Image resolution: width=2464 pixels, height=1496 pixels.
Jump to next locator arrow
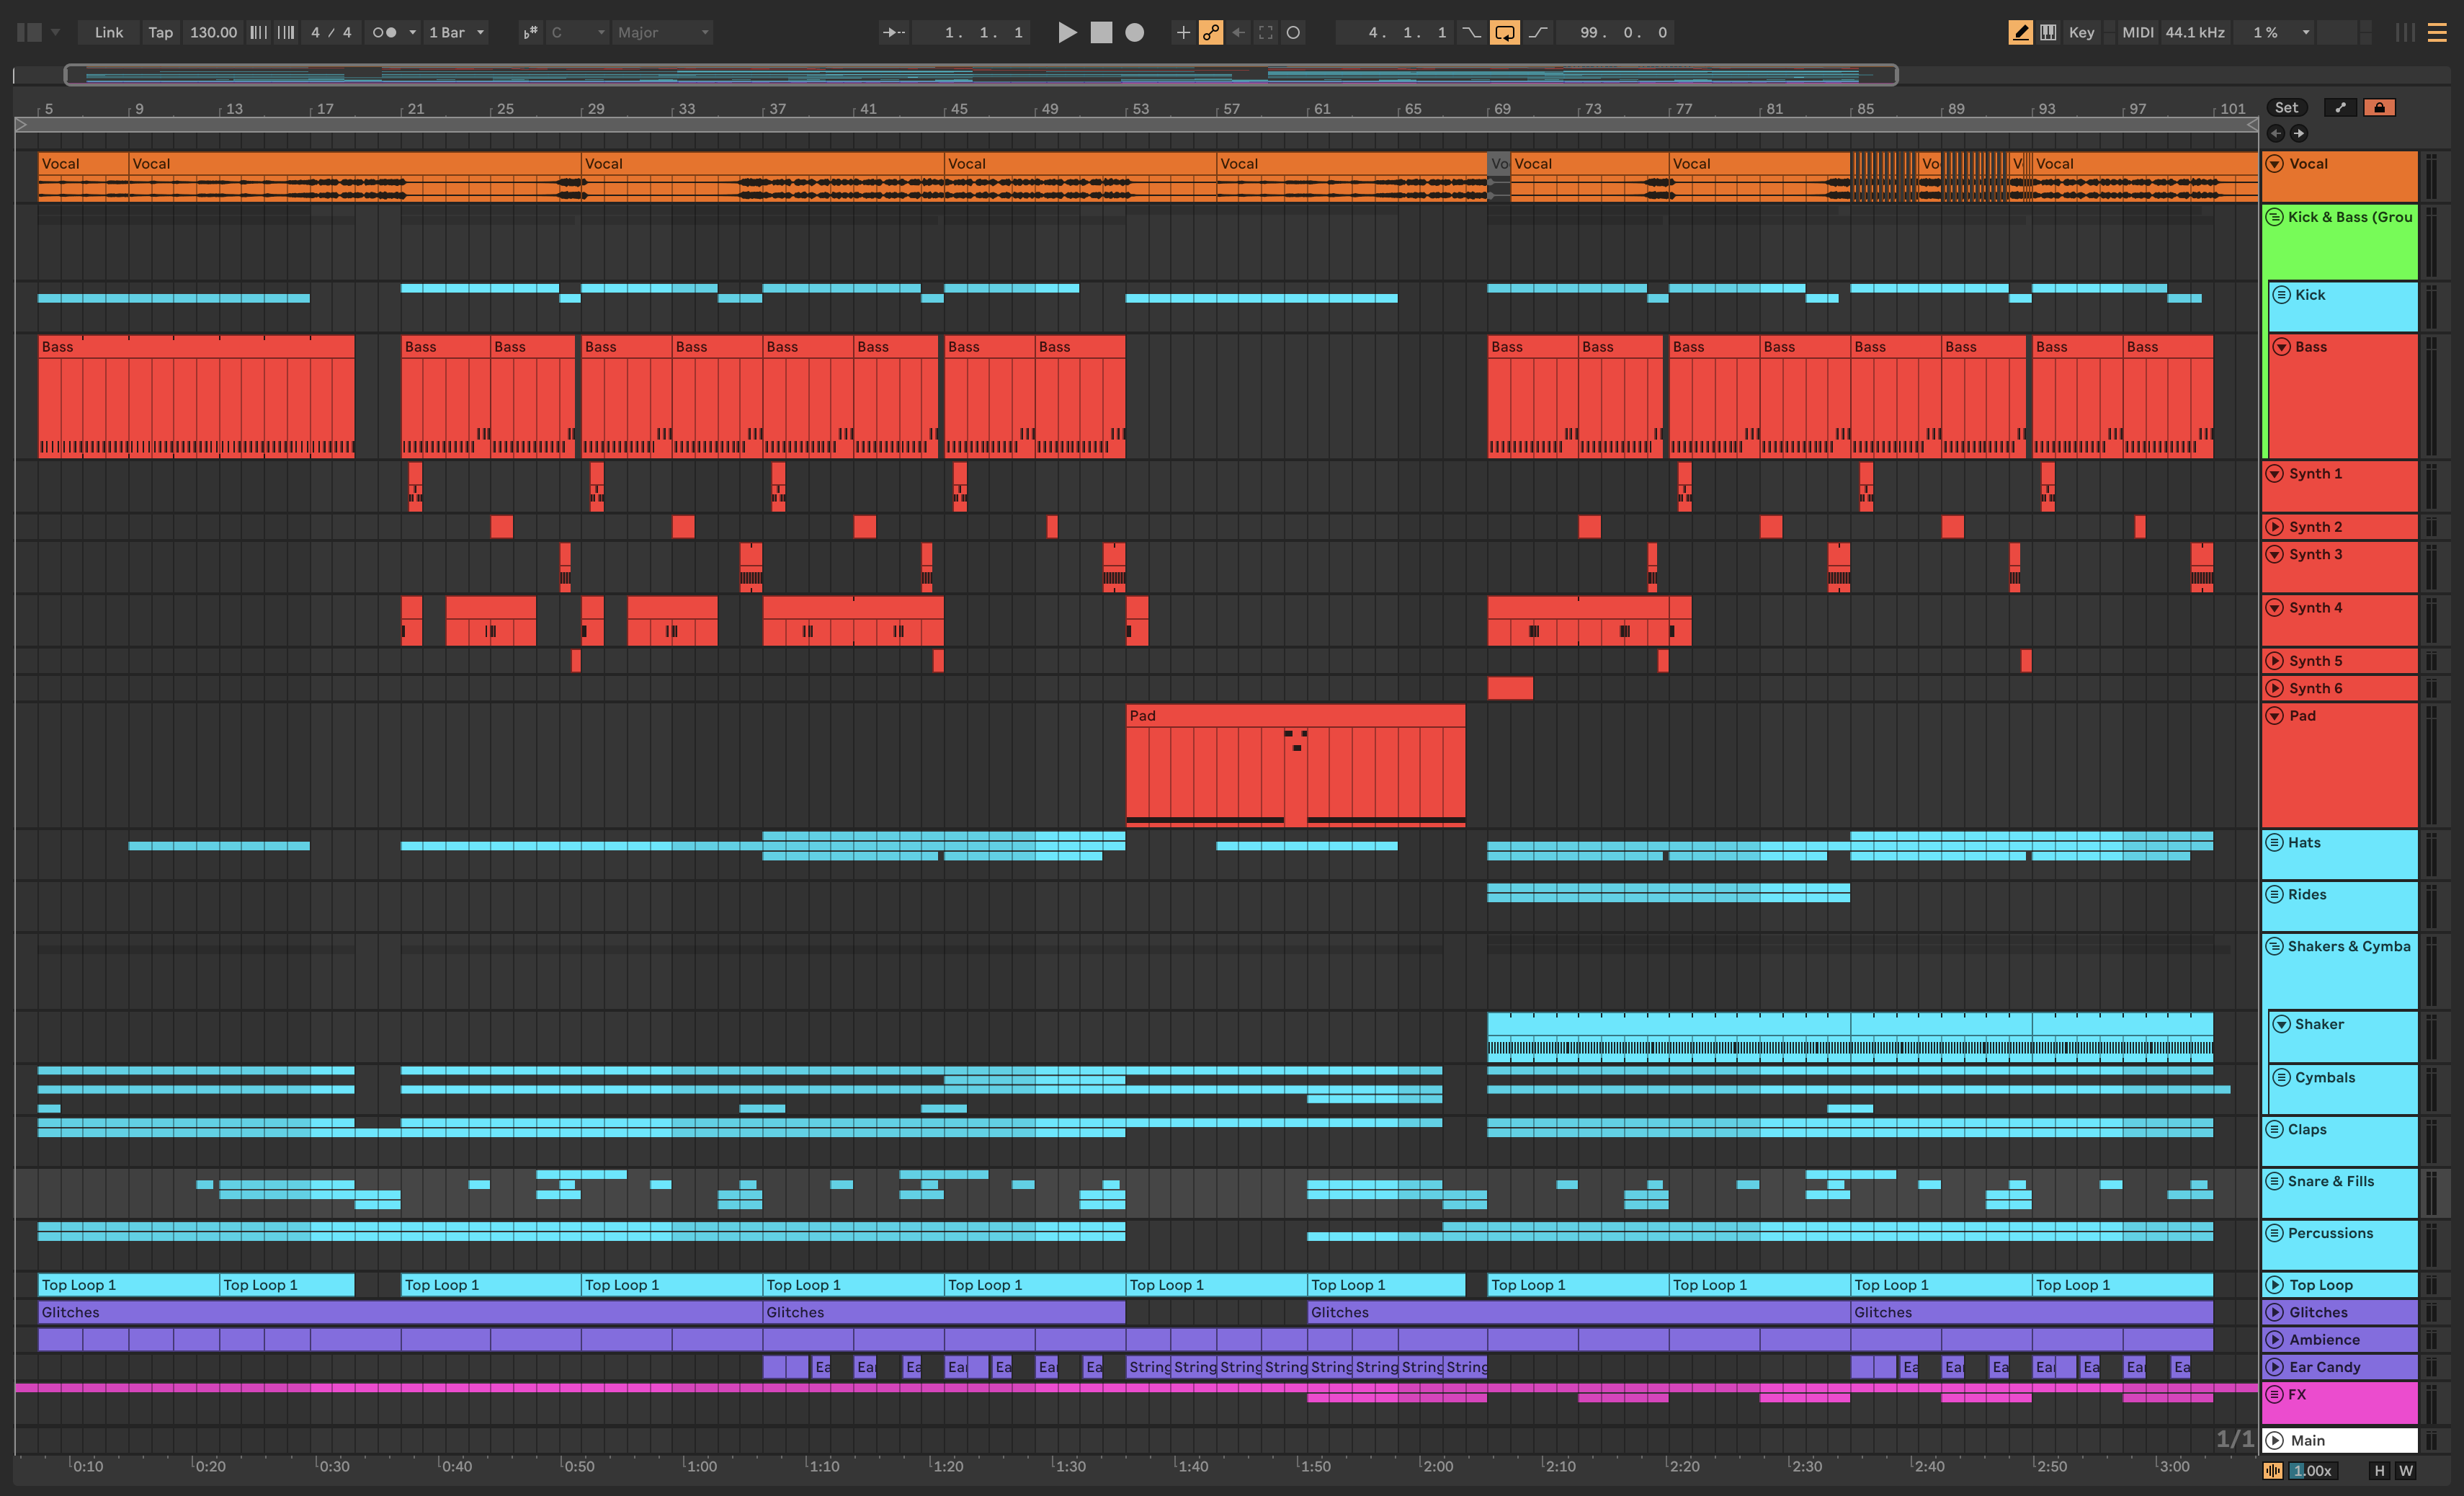pos(2299,133)
